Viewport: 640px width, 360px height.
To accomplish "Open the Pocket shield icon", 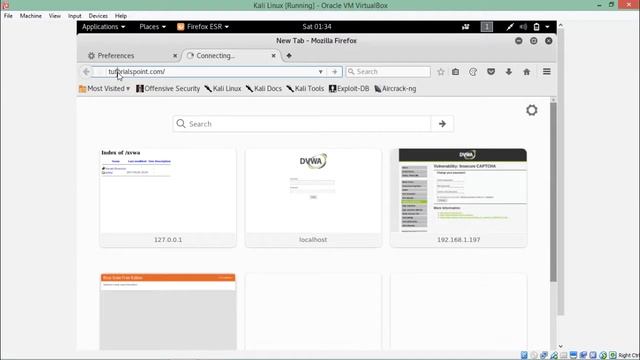I will (x=491, y=72).
